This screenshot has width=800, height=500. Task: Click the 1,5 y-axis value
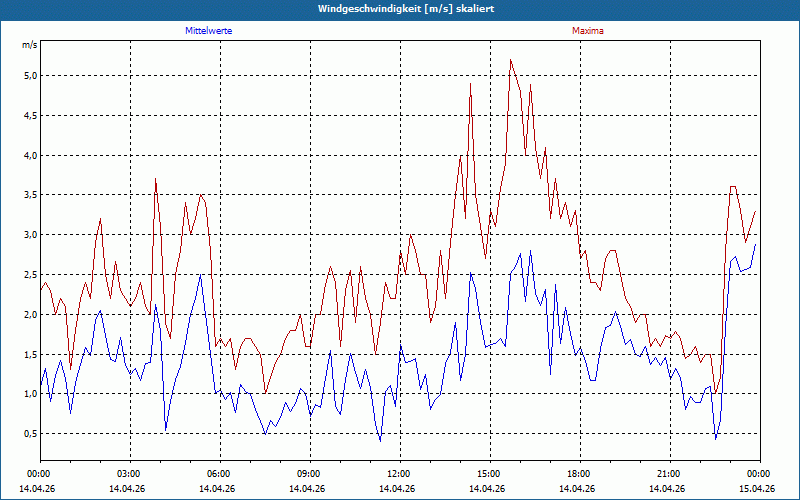coord(31,354)
